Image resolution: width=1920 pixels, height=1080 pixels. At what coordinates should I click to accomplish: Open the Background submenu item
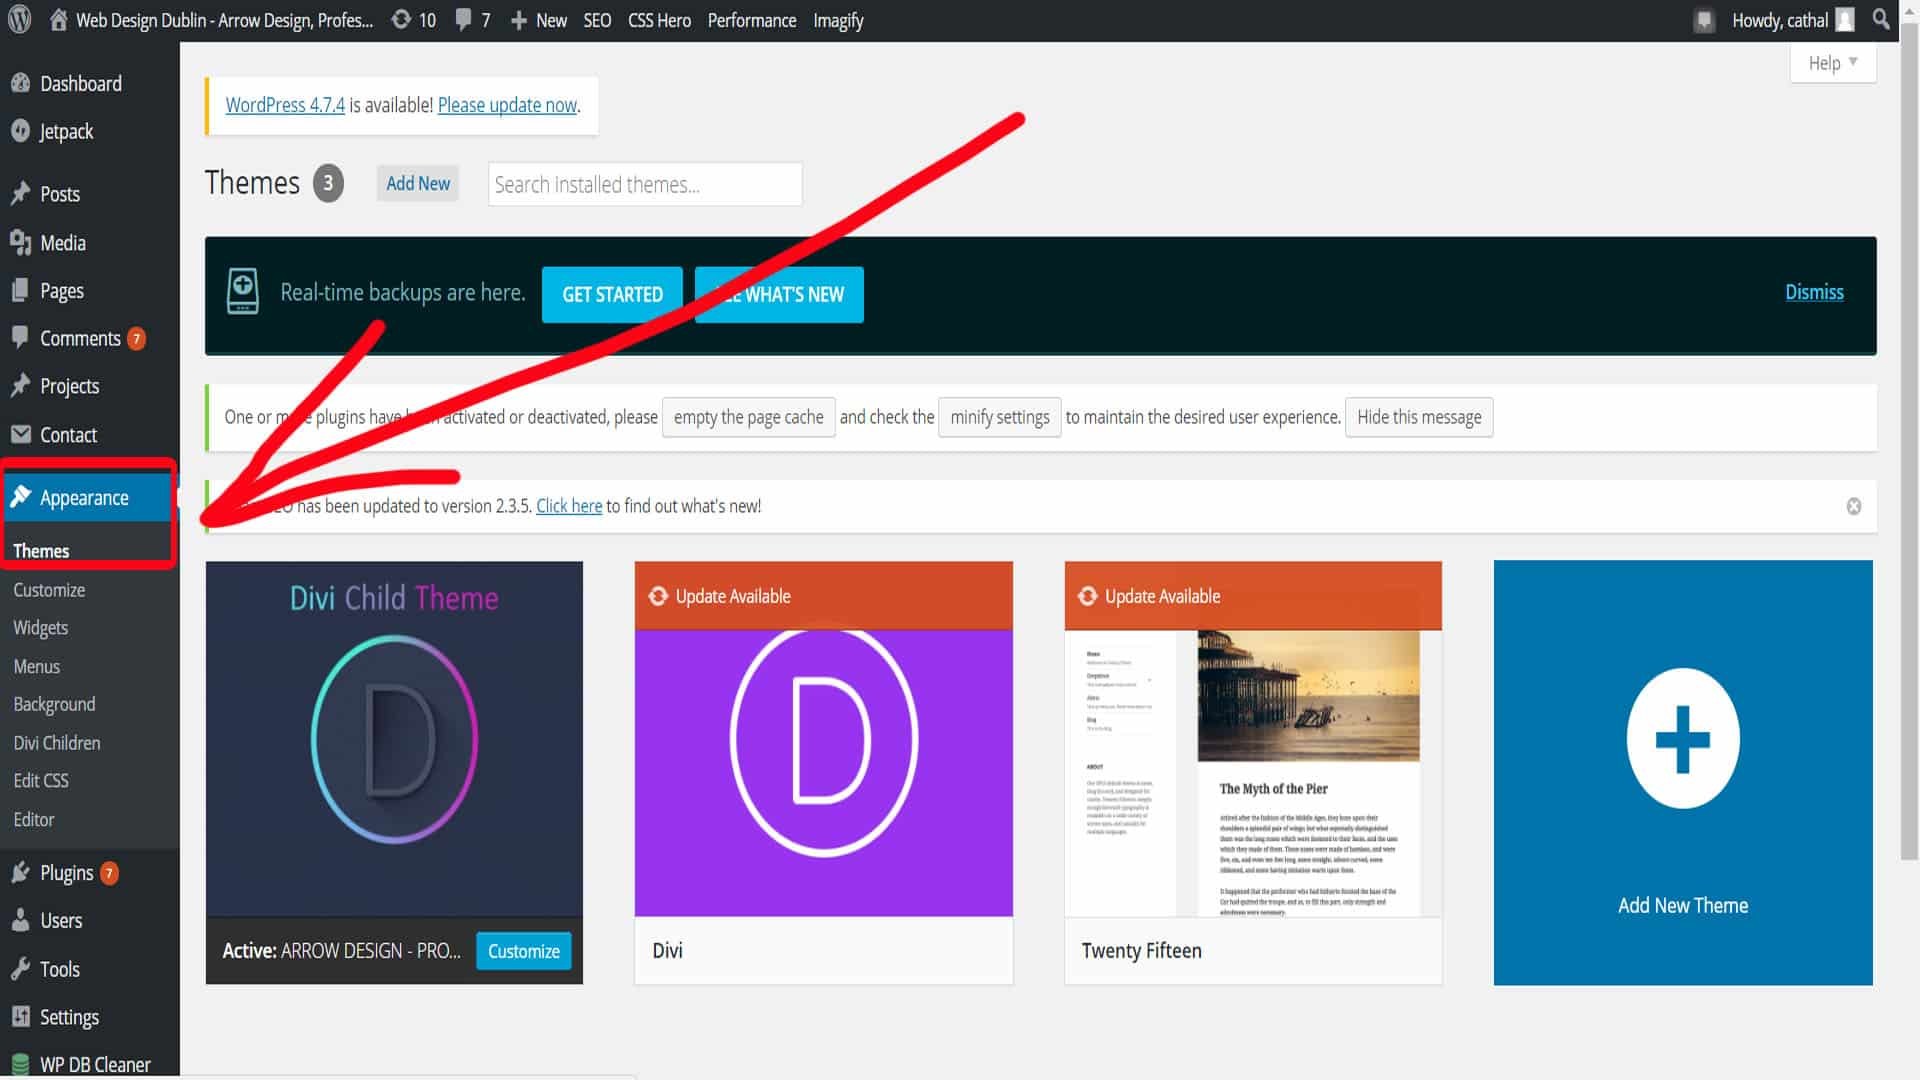coord(55,704)
